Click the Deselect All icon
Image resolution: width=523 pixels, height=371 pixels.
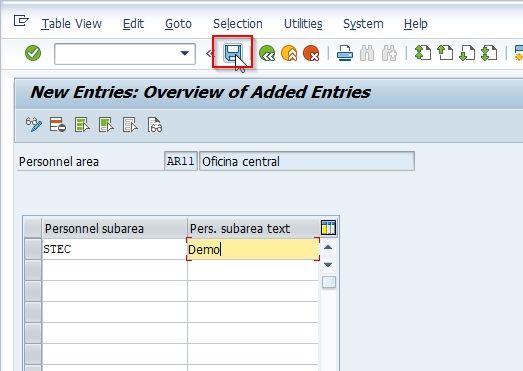click(x=130, y=125)
